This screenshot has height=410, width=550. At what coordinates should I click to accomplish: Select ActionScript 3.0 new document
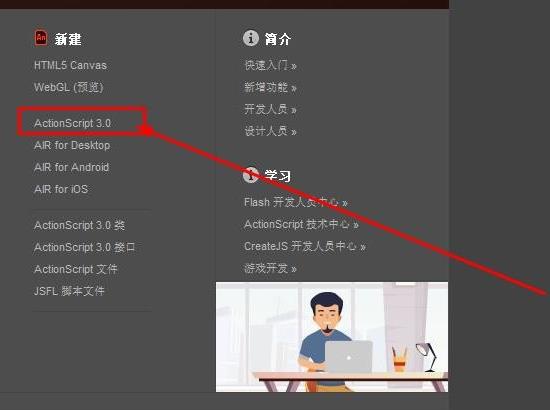pos(73,123)
